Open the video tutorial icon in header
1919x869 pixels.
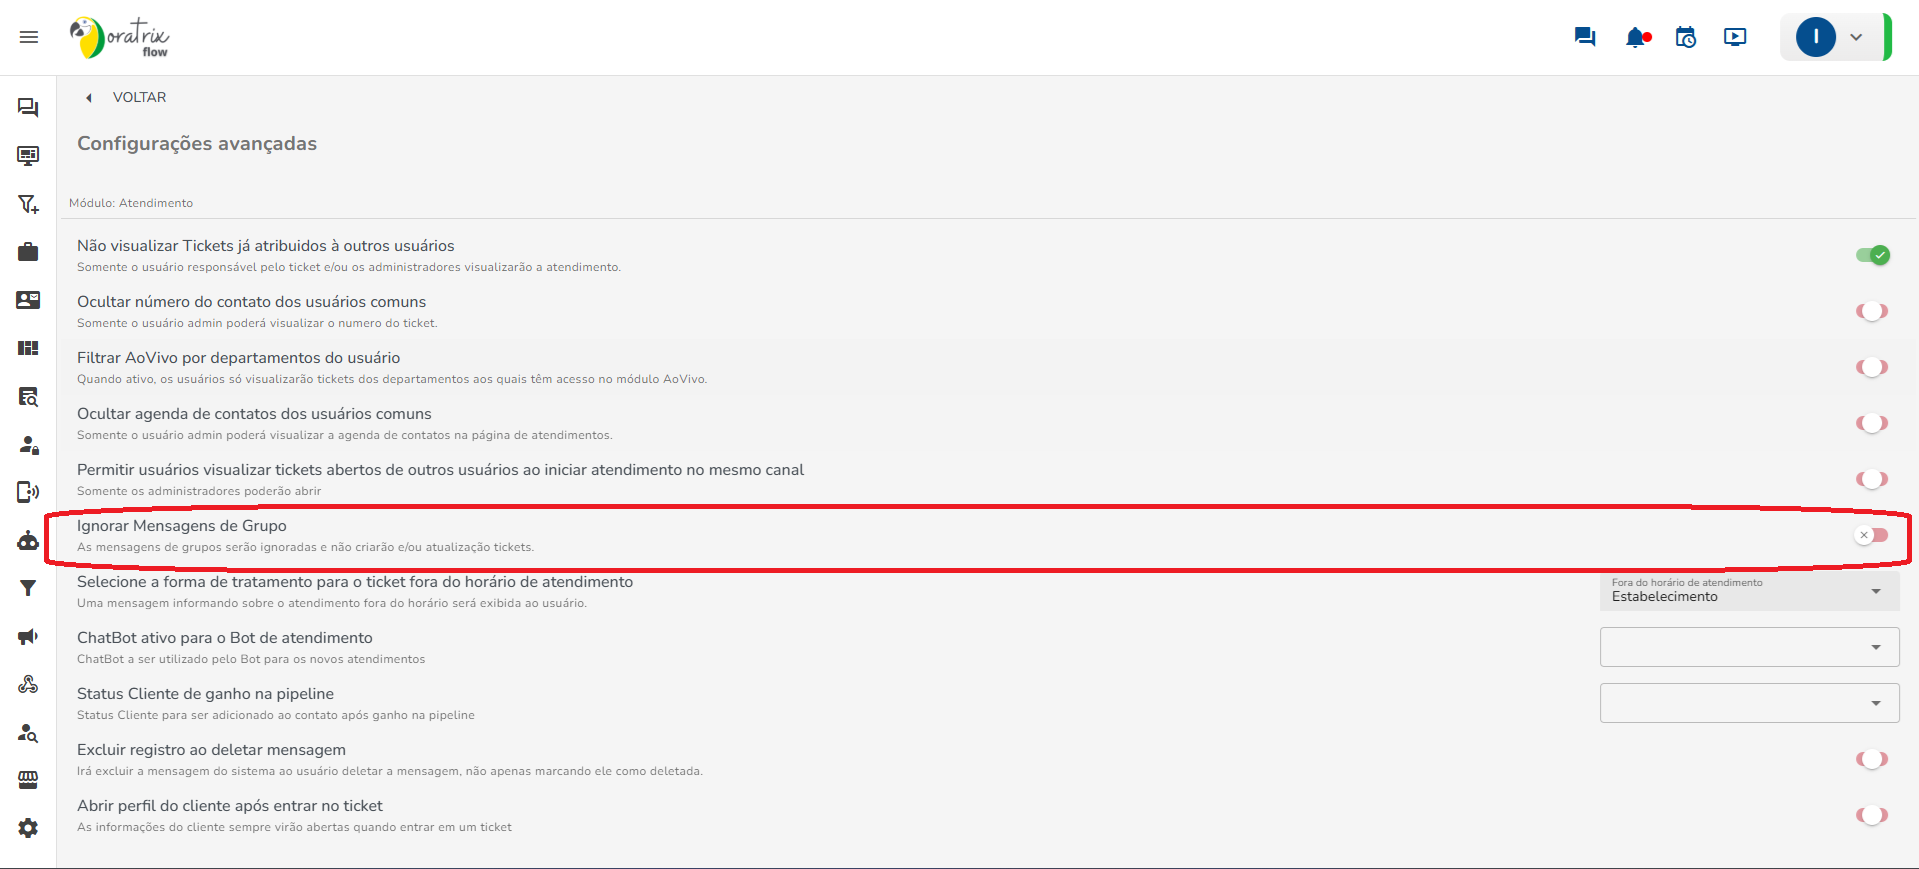point(1735,37)
